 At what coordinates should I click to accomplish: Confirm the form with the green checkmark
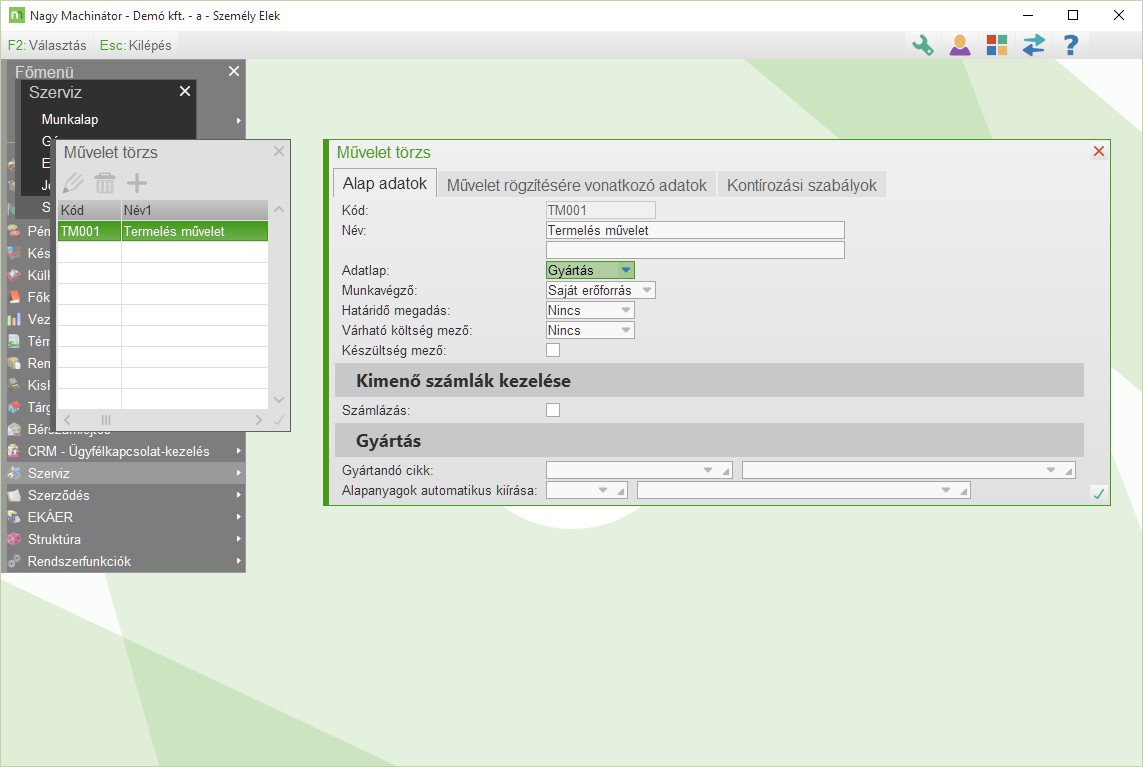1099,494
